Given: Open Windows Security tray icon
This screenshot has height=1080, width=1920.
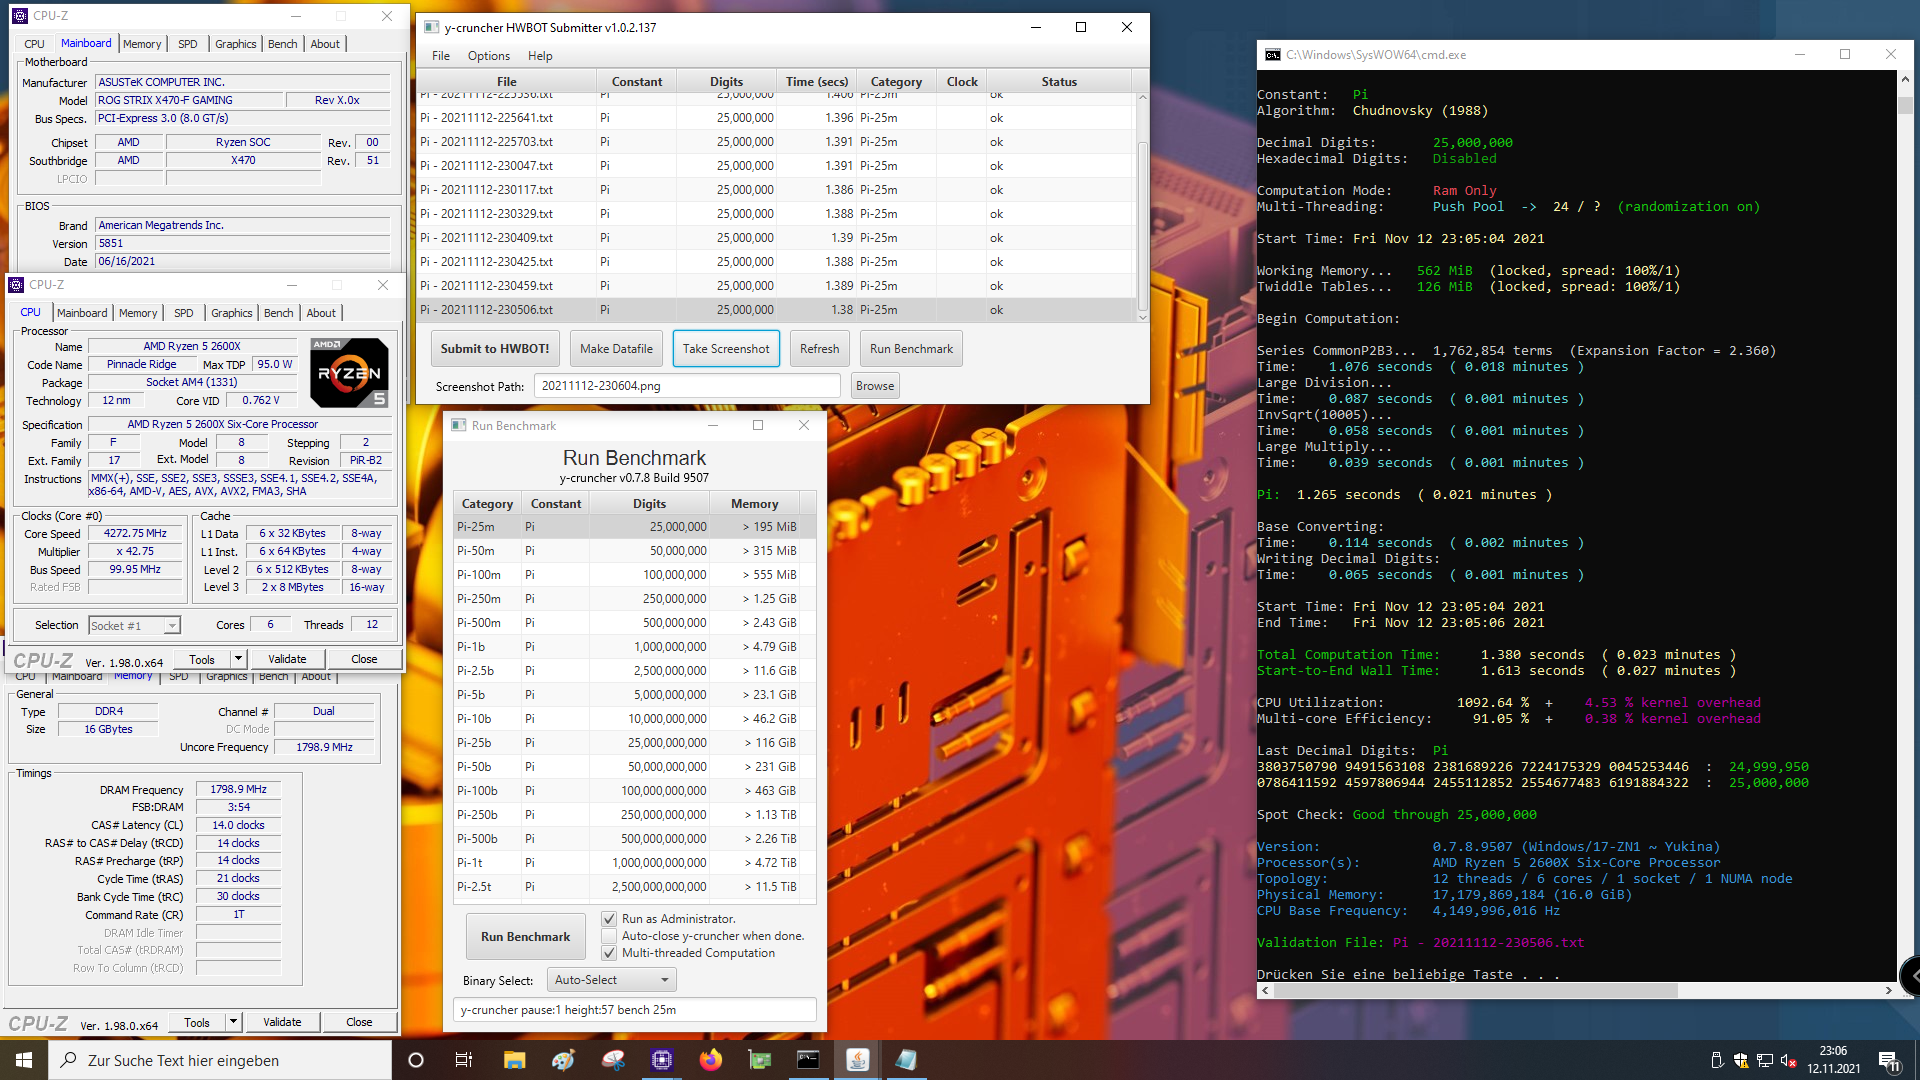Looking at the screenshot, I should (x=1741, y=1061).
